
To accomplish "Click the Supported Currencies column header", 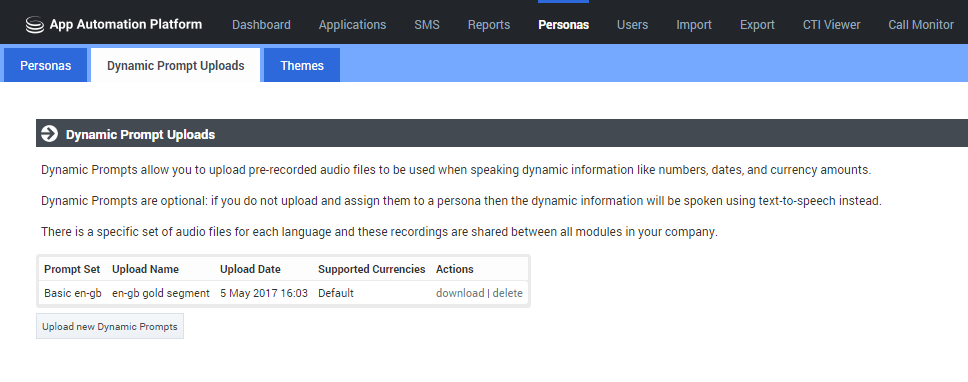I will click(x=372, y=269).
